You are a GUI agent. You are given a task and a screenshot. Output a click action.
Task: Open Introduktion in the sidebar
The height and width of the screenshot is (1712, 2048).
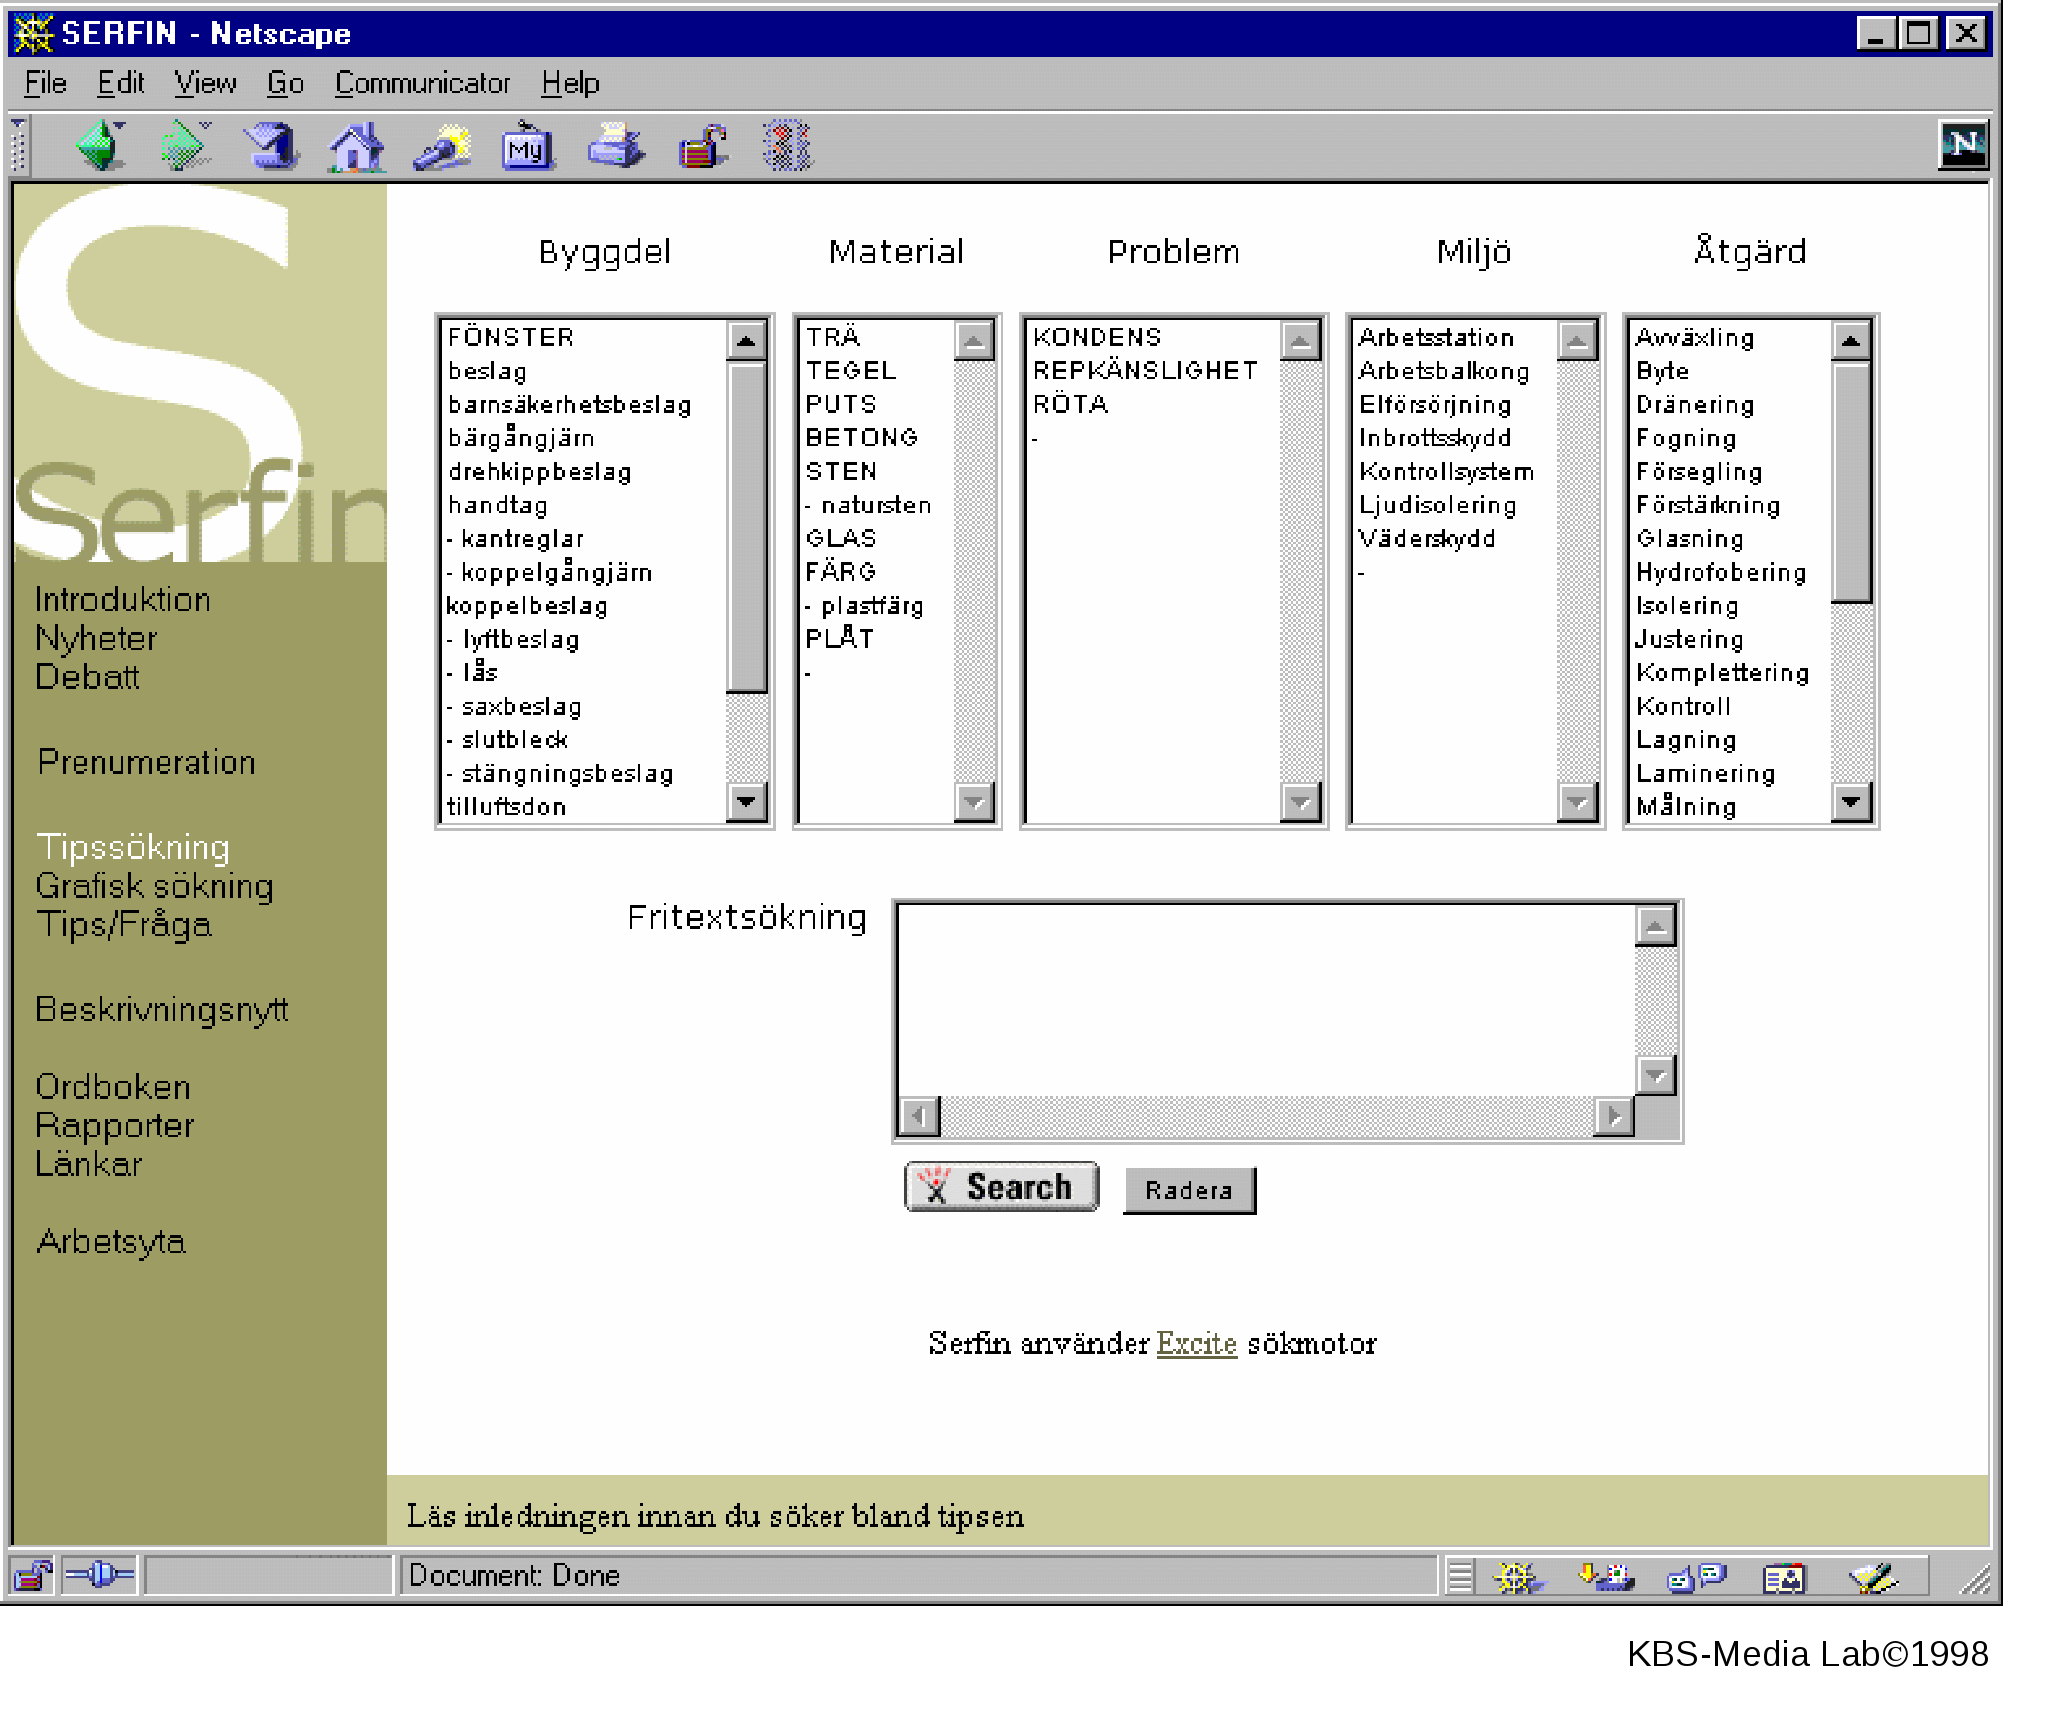[x=122, y=600]
